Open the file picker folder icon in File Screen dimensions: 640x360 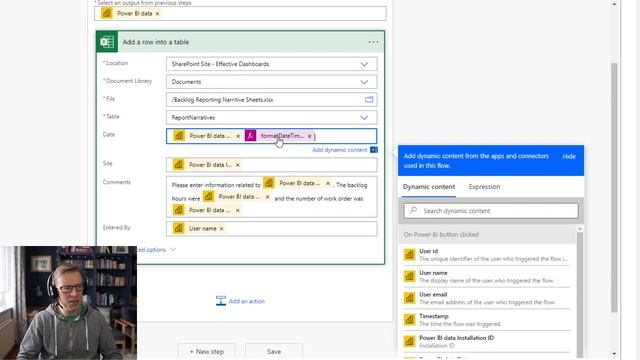pyautogui.click(x=369, y=100)
